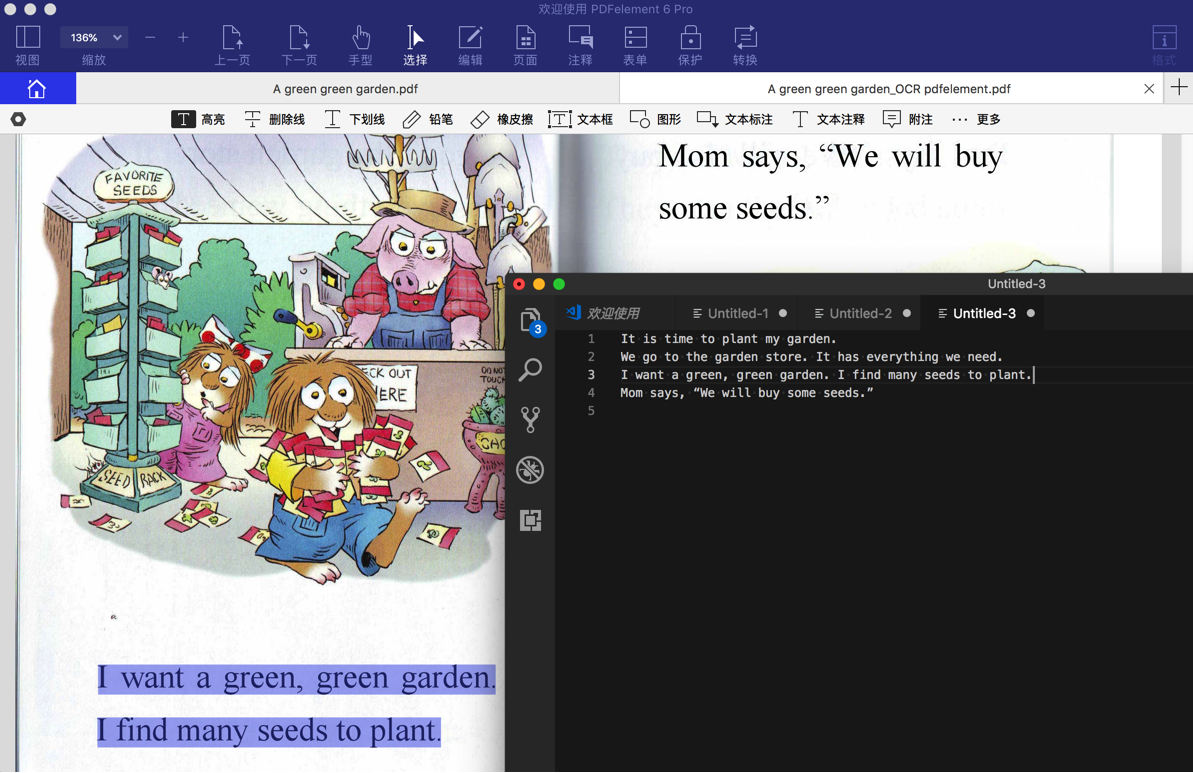The image size is (1193, 773).
Task: Click highlighted PDF text "I find many seeds to plant."
Action: pyautogui.click(x=269, y=730)
